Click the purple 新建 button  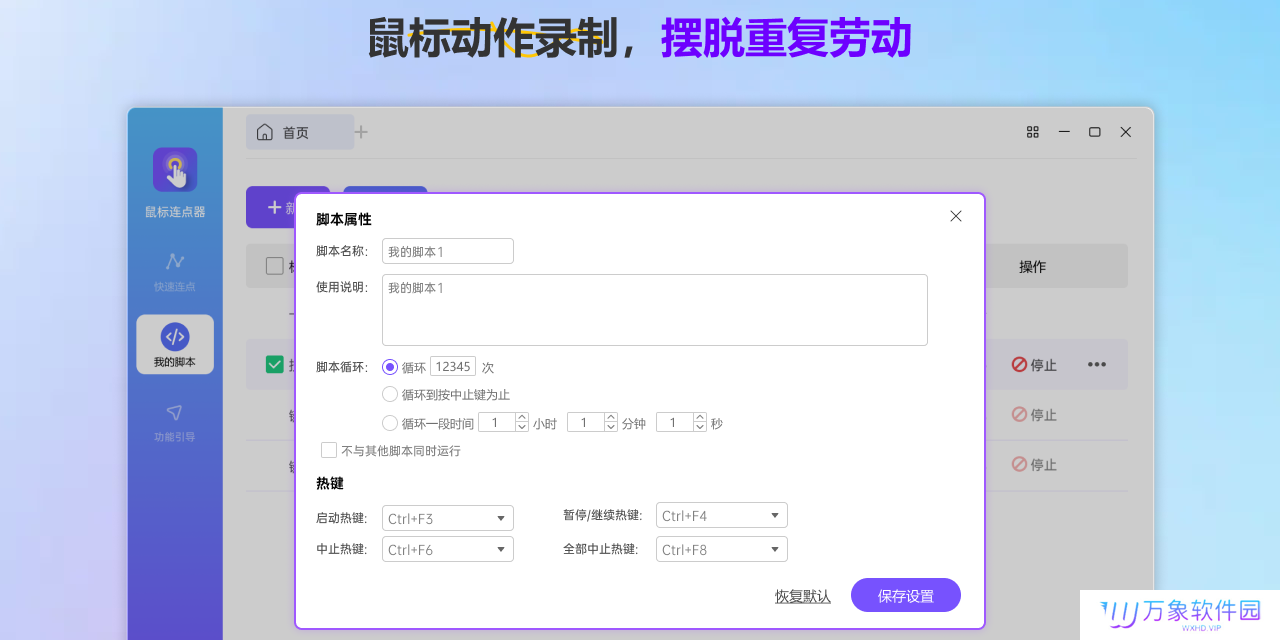tap(288, 207)
